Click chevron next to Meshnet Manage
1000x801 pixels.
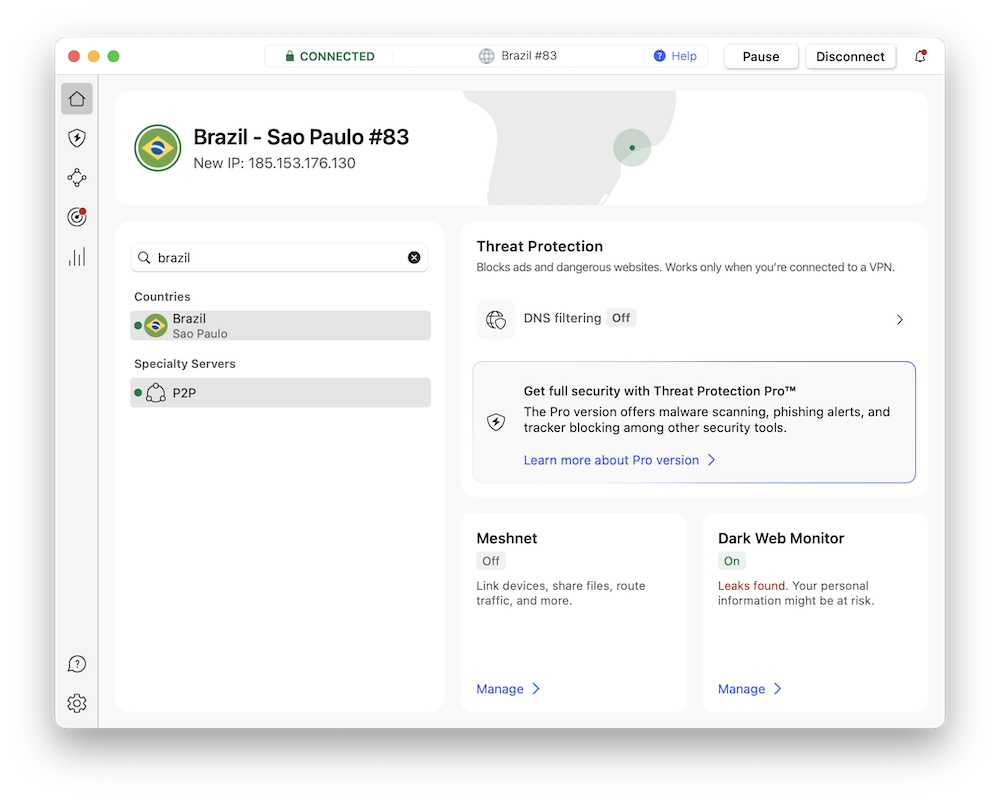coord(536,689)
